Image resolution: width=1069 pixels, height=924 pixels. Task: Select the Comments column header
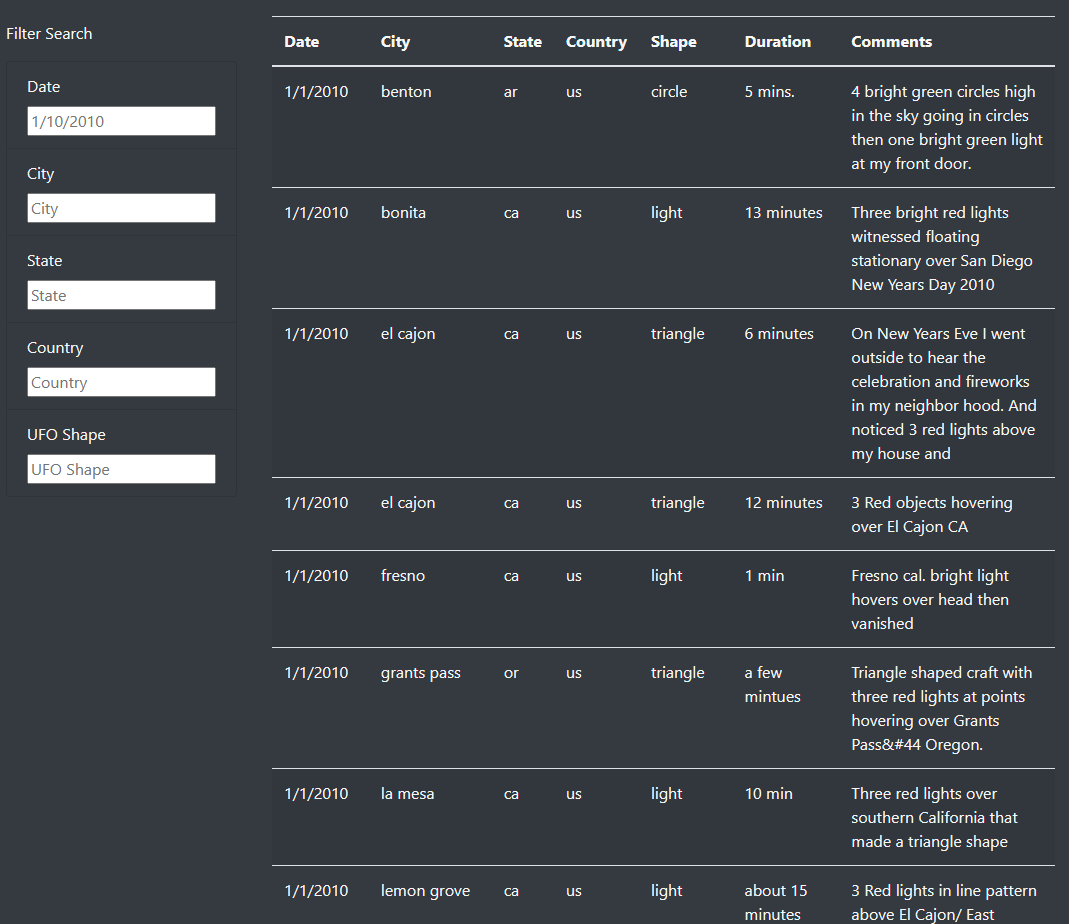point(891,41)
